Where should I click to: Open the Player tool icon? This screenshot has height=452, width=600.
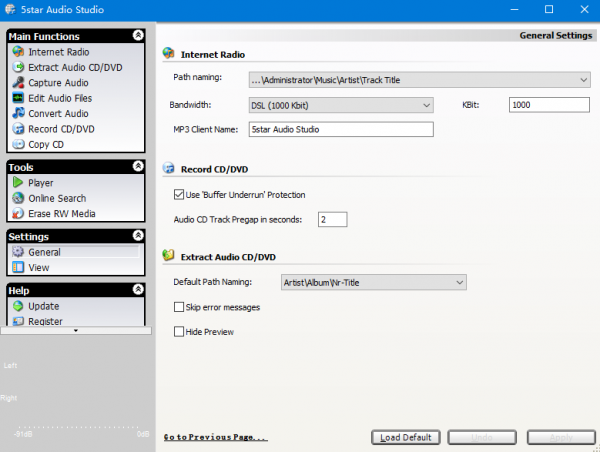click(x=18, y=183)
